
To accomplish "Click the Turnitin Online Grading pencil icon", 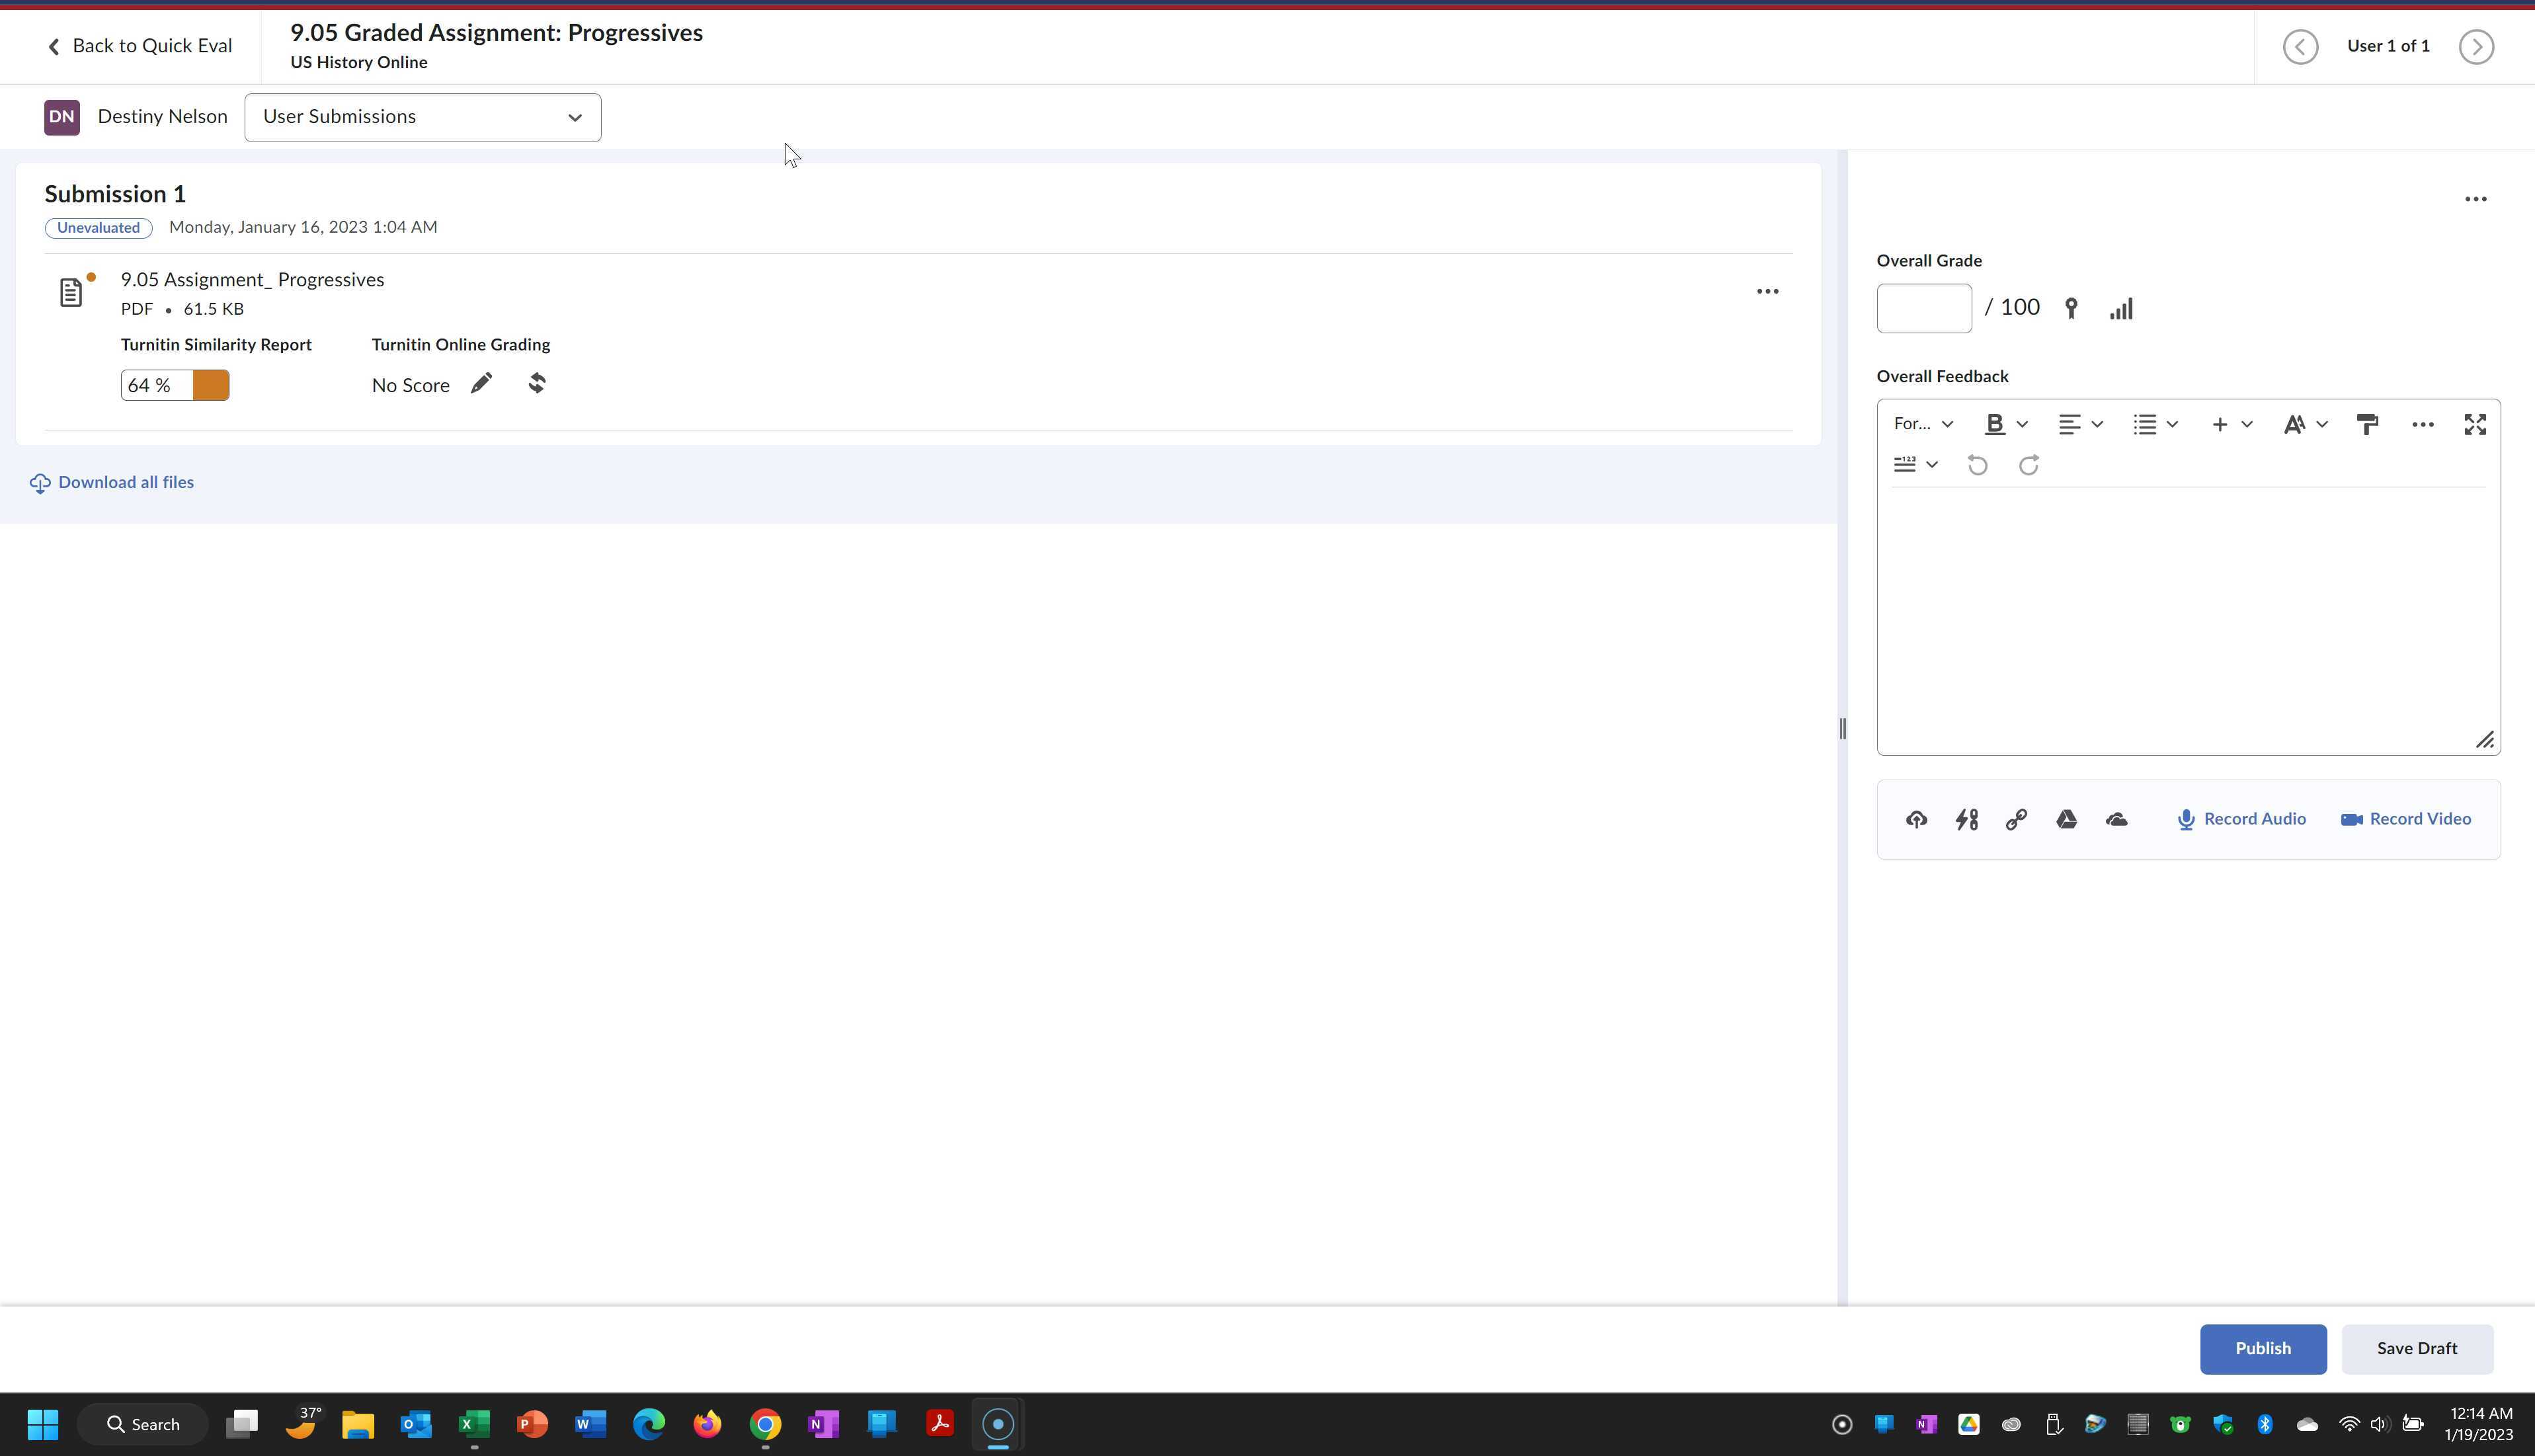I will (481, 384).
